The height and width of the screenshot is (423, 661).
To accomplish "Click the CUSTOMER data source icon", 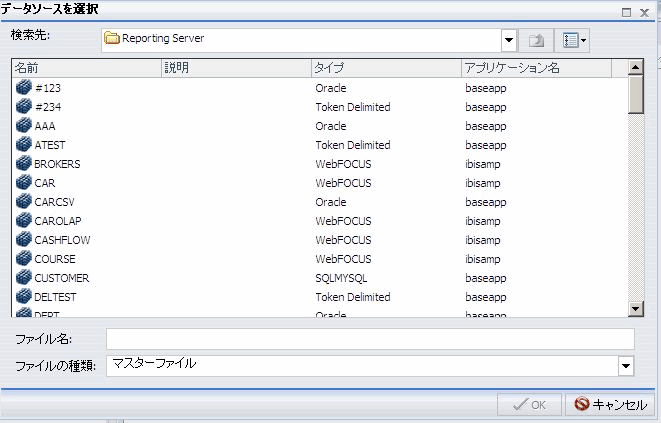I will (x=24, y=278).
